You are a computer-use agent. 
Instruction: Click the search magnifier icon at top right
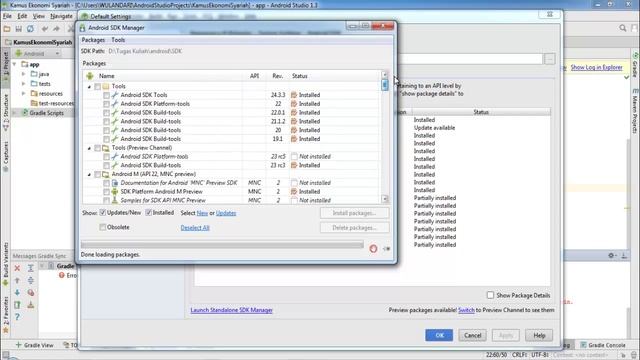click(622, 28)
